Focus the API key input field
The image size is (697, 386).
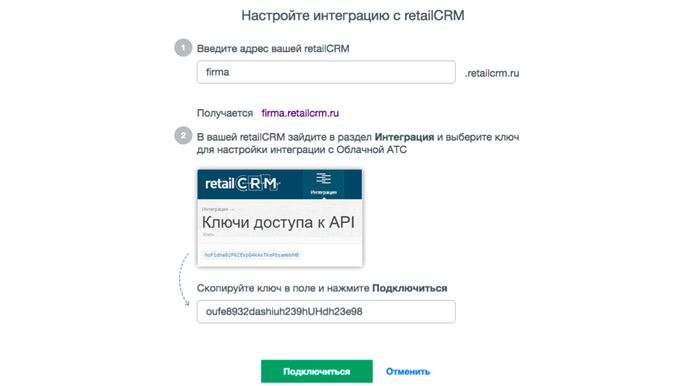(326, 311)
